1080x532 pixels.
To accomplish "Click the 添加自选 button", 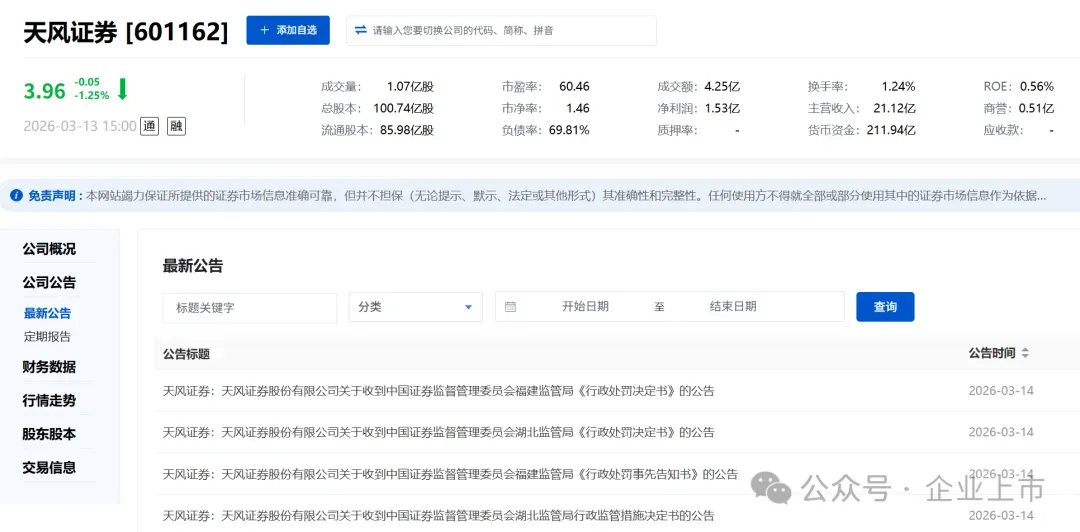I will pos(288,30).
